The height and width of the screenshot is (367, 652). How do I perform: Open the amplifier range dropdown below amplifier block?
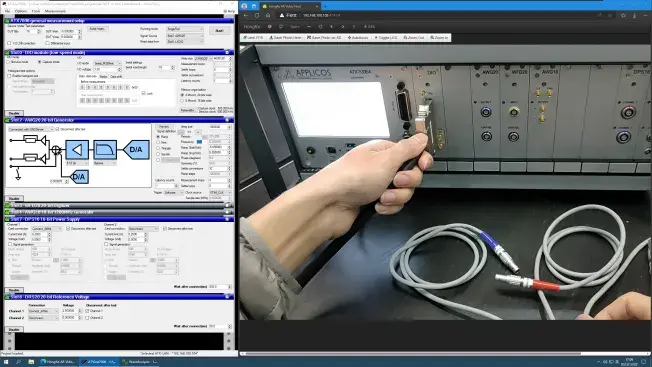click(x=77, y=163)
